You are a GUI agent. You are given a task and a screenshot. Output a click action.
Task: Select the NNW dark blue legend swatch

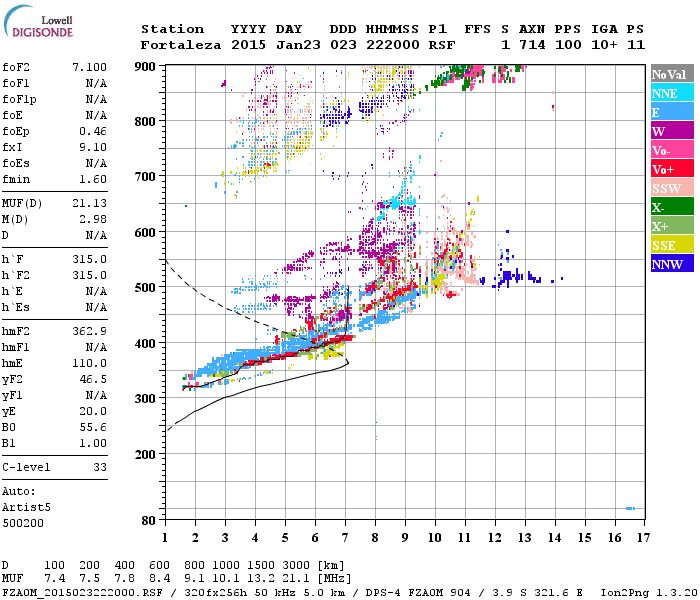[x=672, y=264]
